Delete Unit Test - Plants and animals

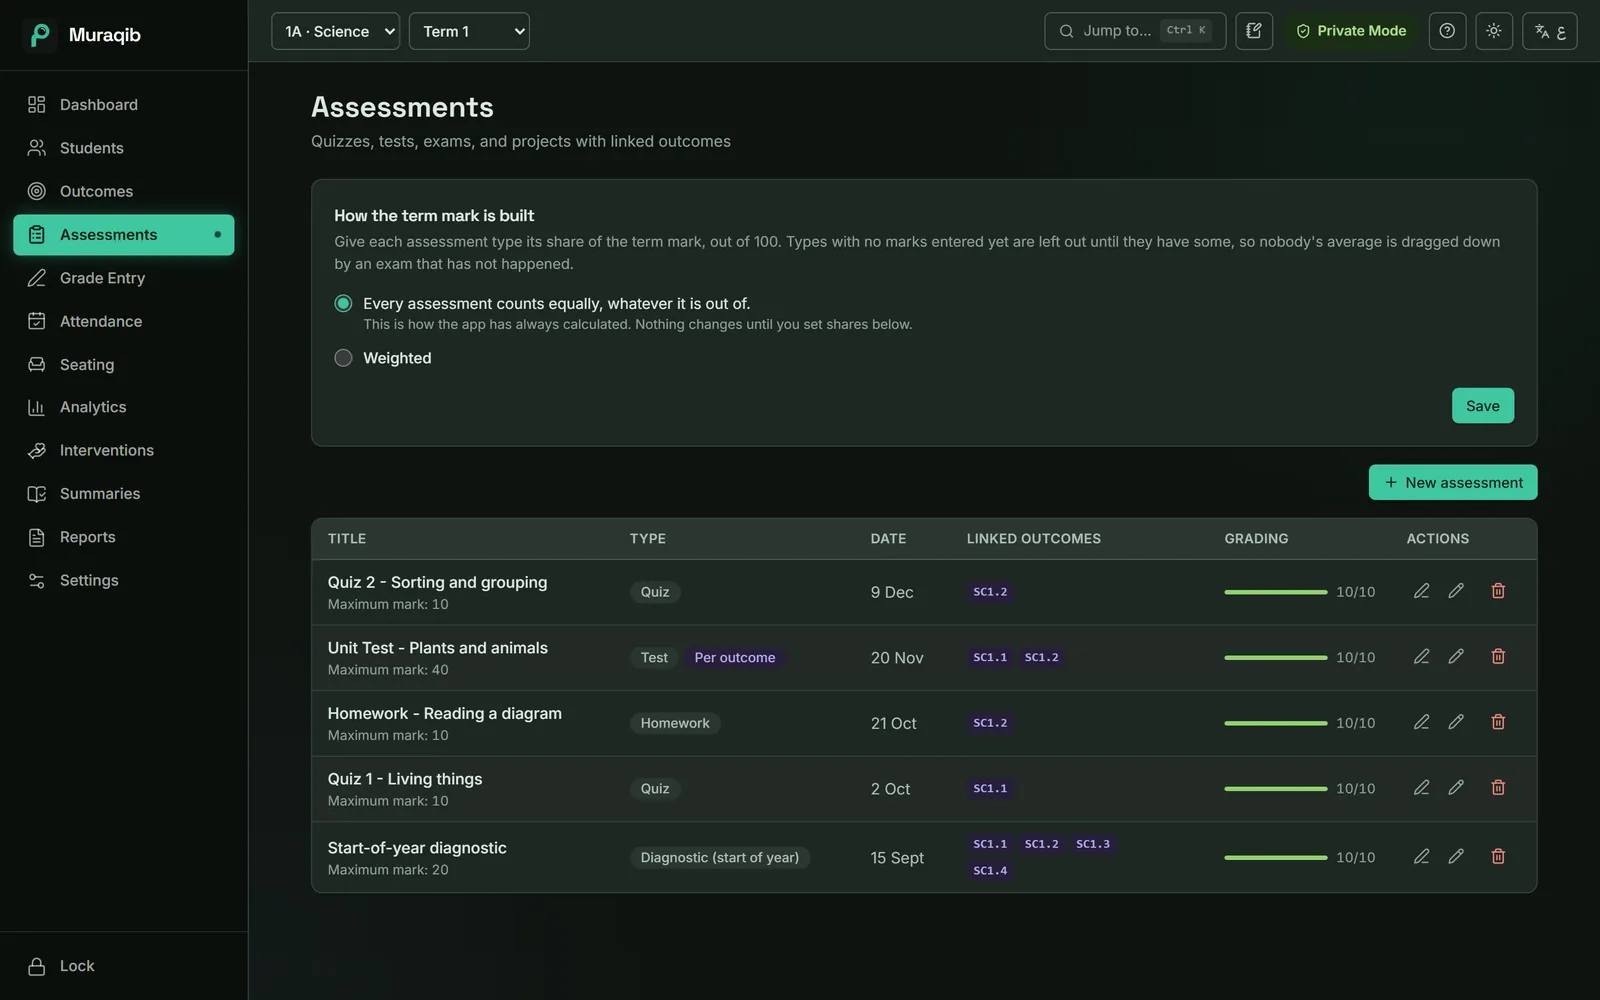coord(1498,657)
